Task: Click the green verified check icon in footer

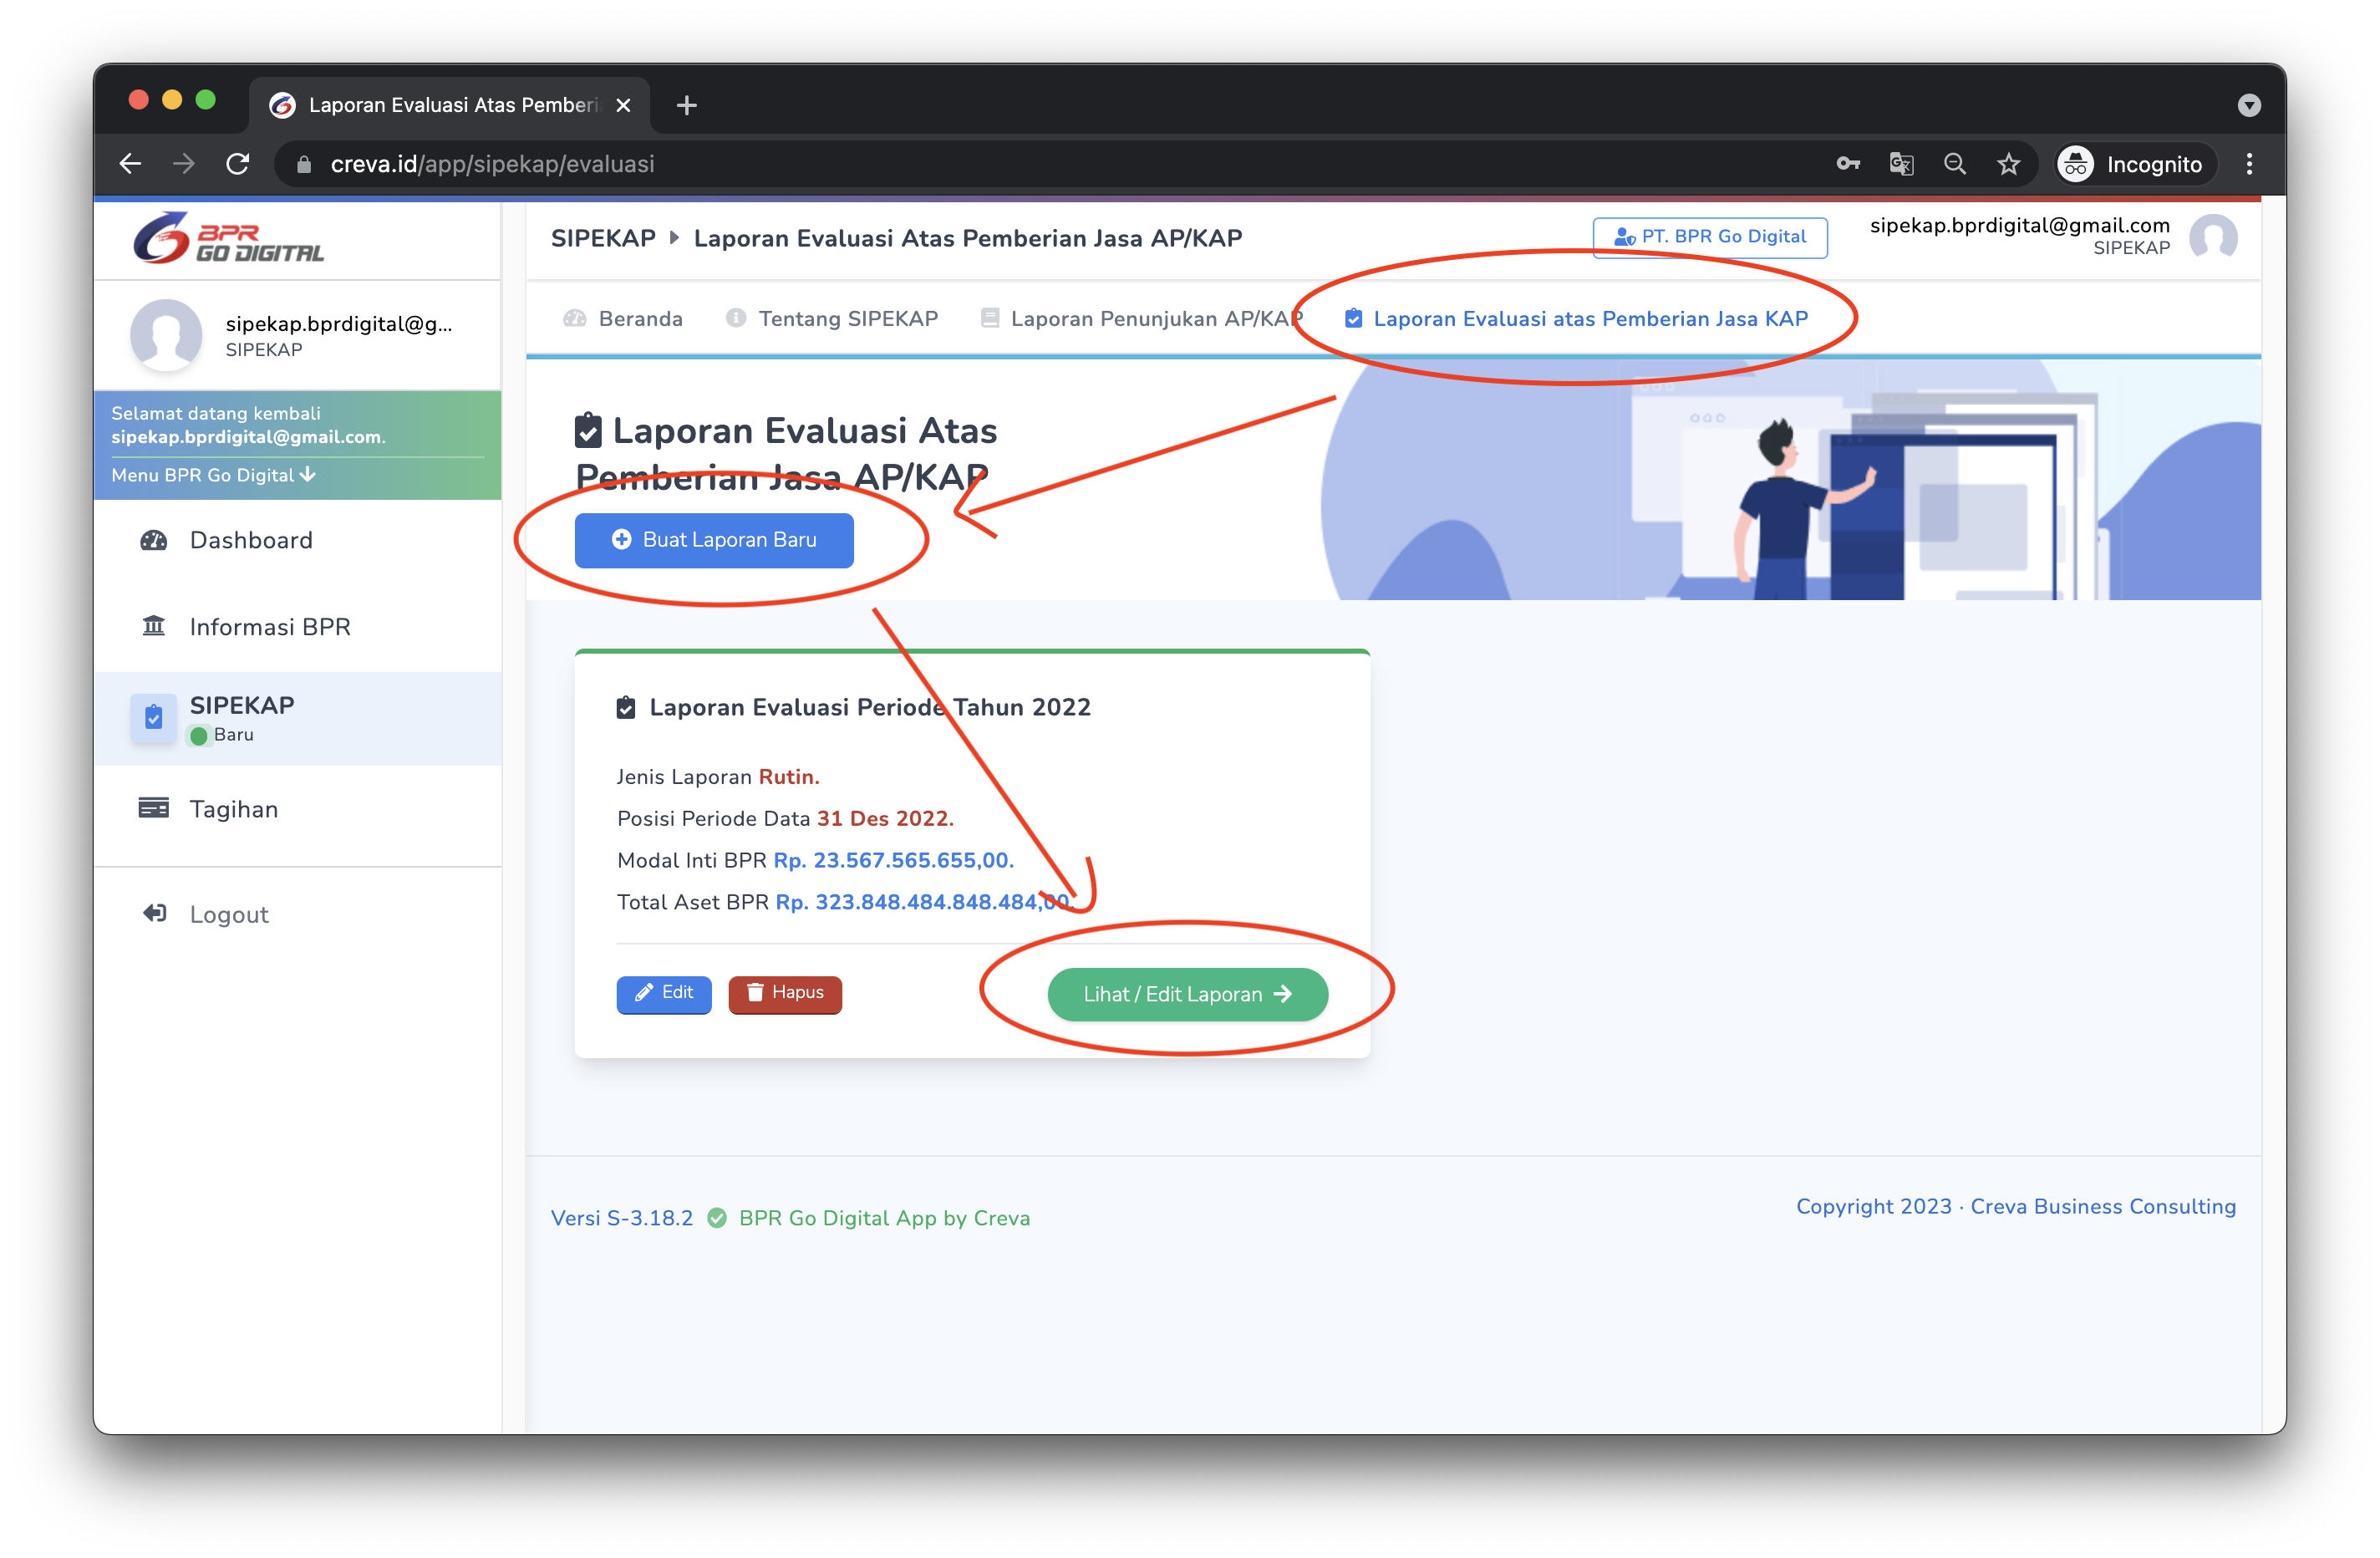Action: coord(716,1217)
